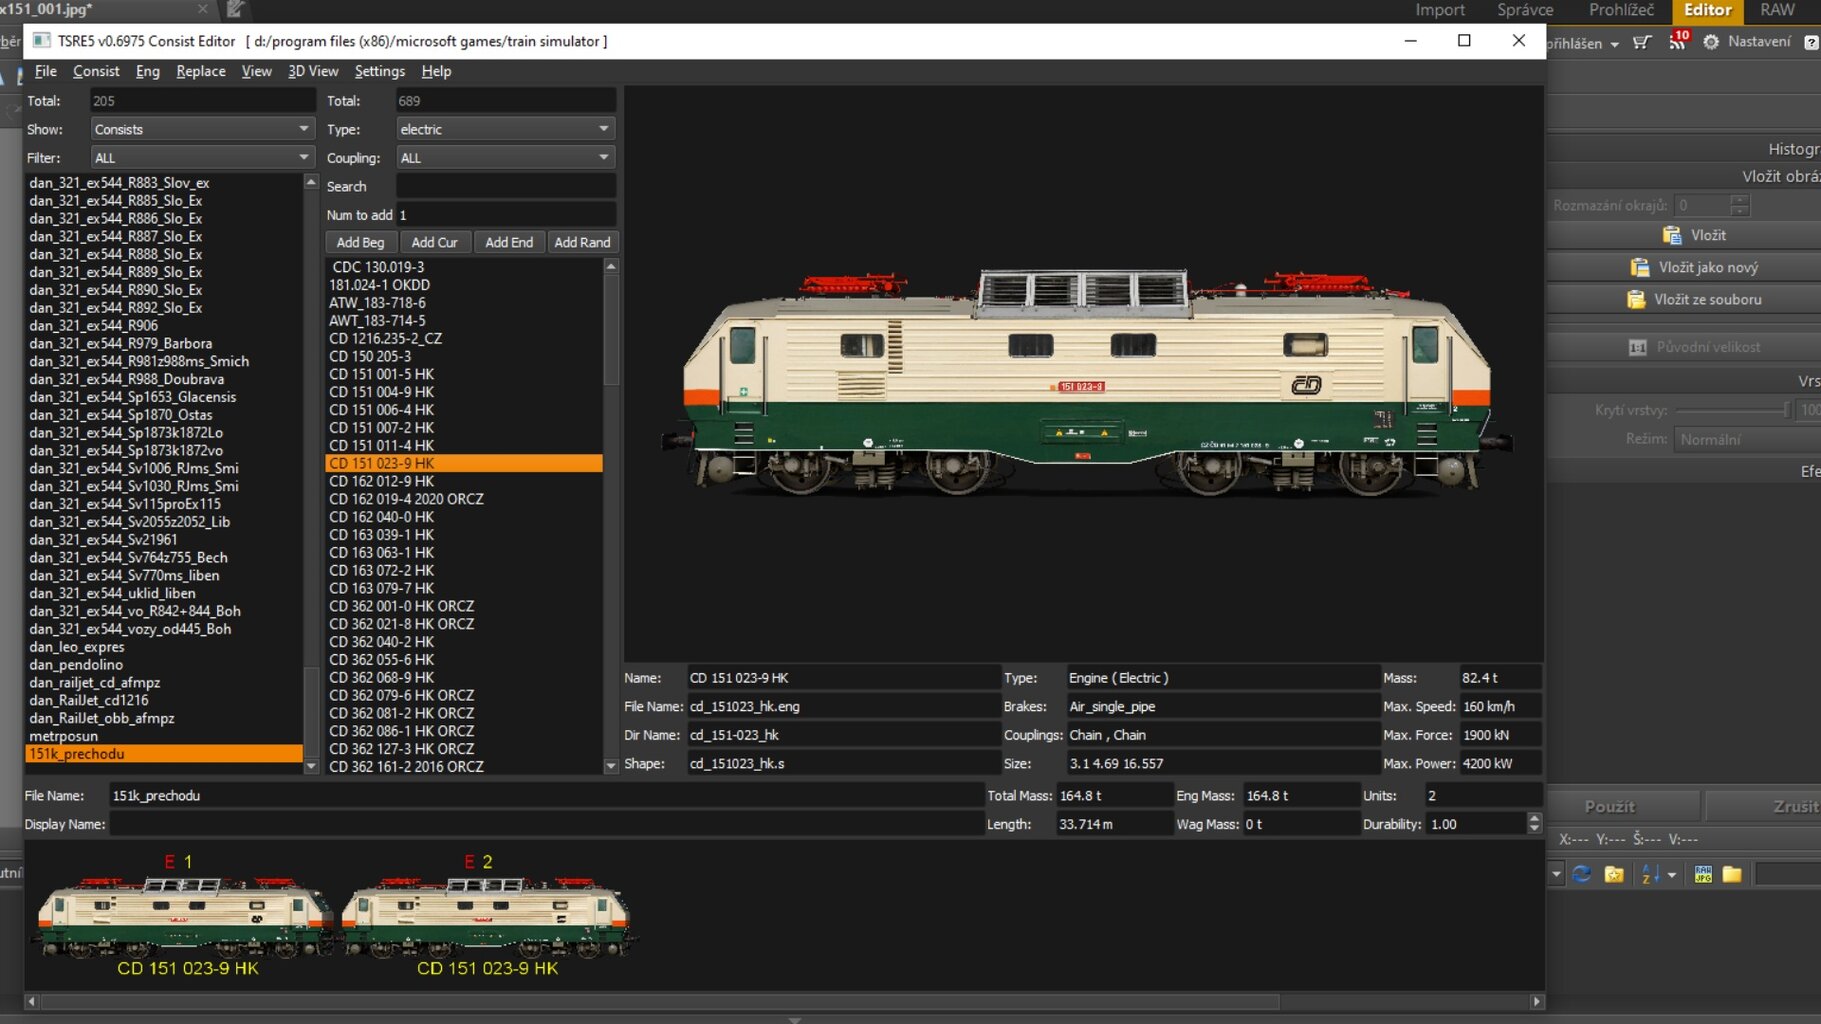Click the Add End button
The width and height of the screenshot is (1821, 1024).
(x=508, y=242)
